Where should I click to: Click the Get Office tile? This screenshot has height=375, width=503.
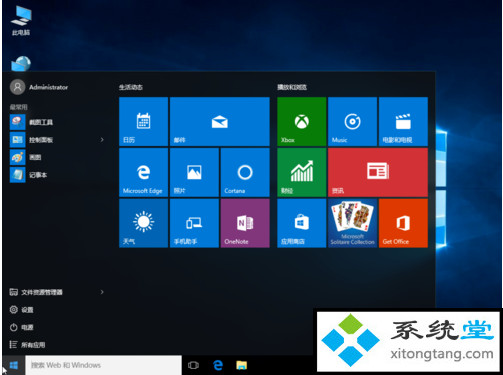(403, 223)
